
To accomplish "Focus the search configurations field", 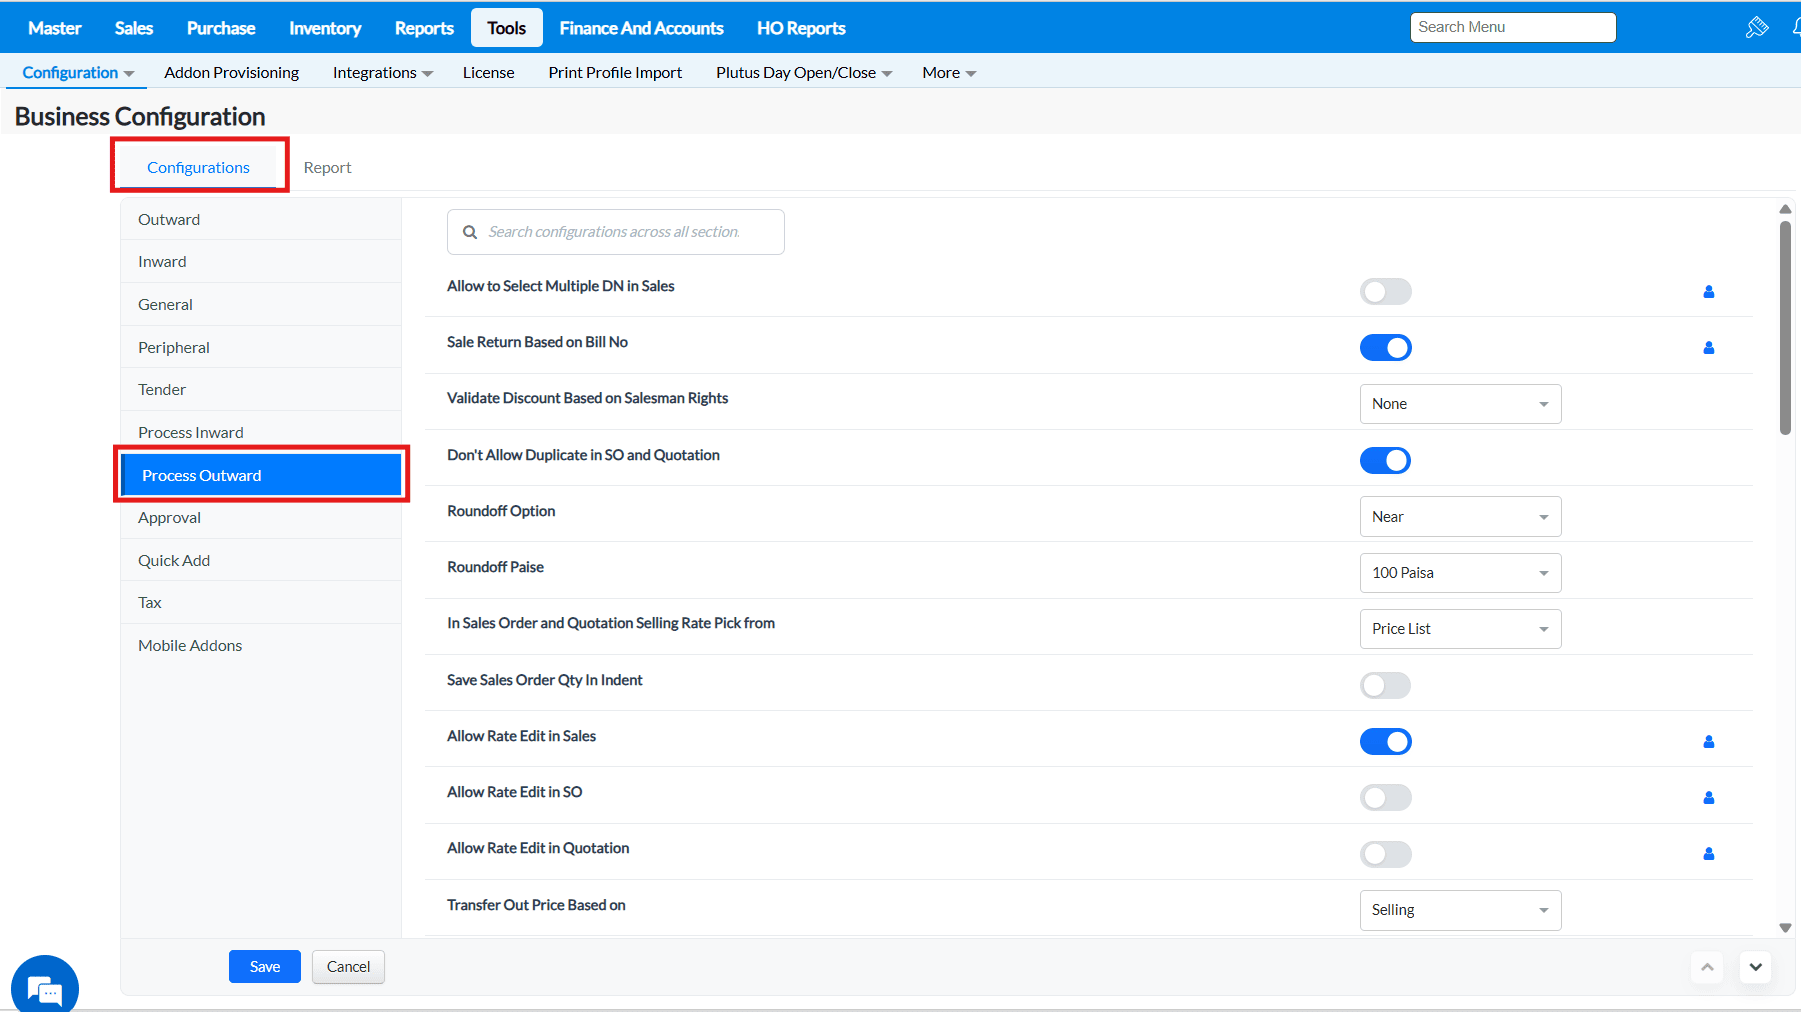I will (x=616, y=232).
